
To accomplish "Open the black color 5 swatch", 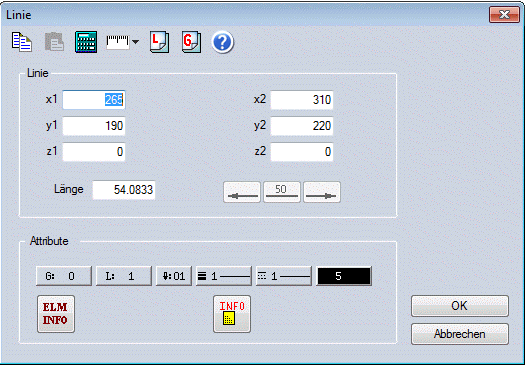I will tap(344, 276).
